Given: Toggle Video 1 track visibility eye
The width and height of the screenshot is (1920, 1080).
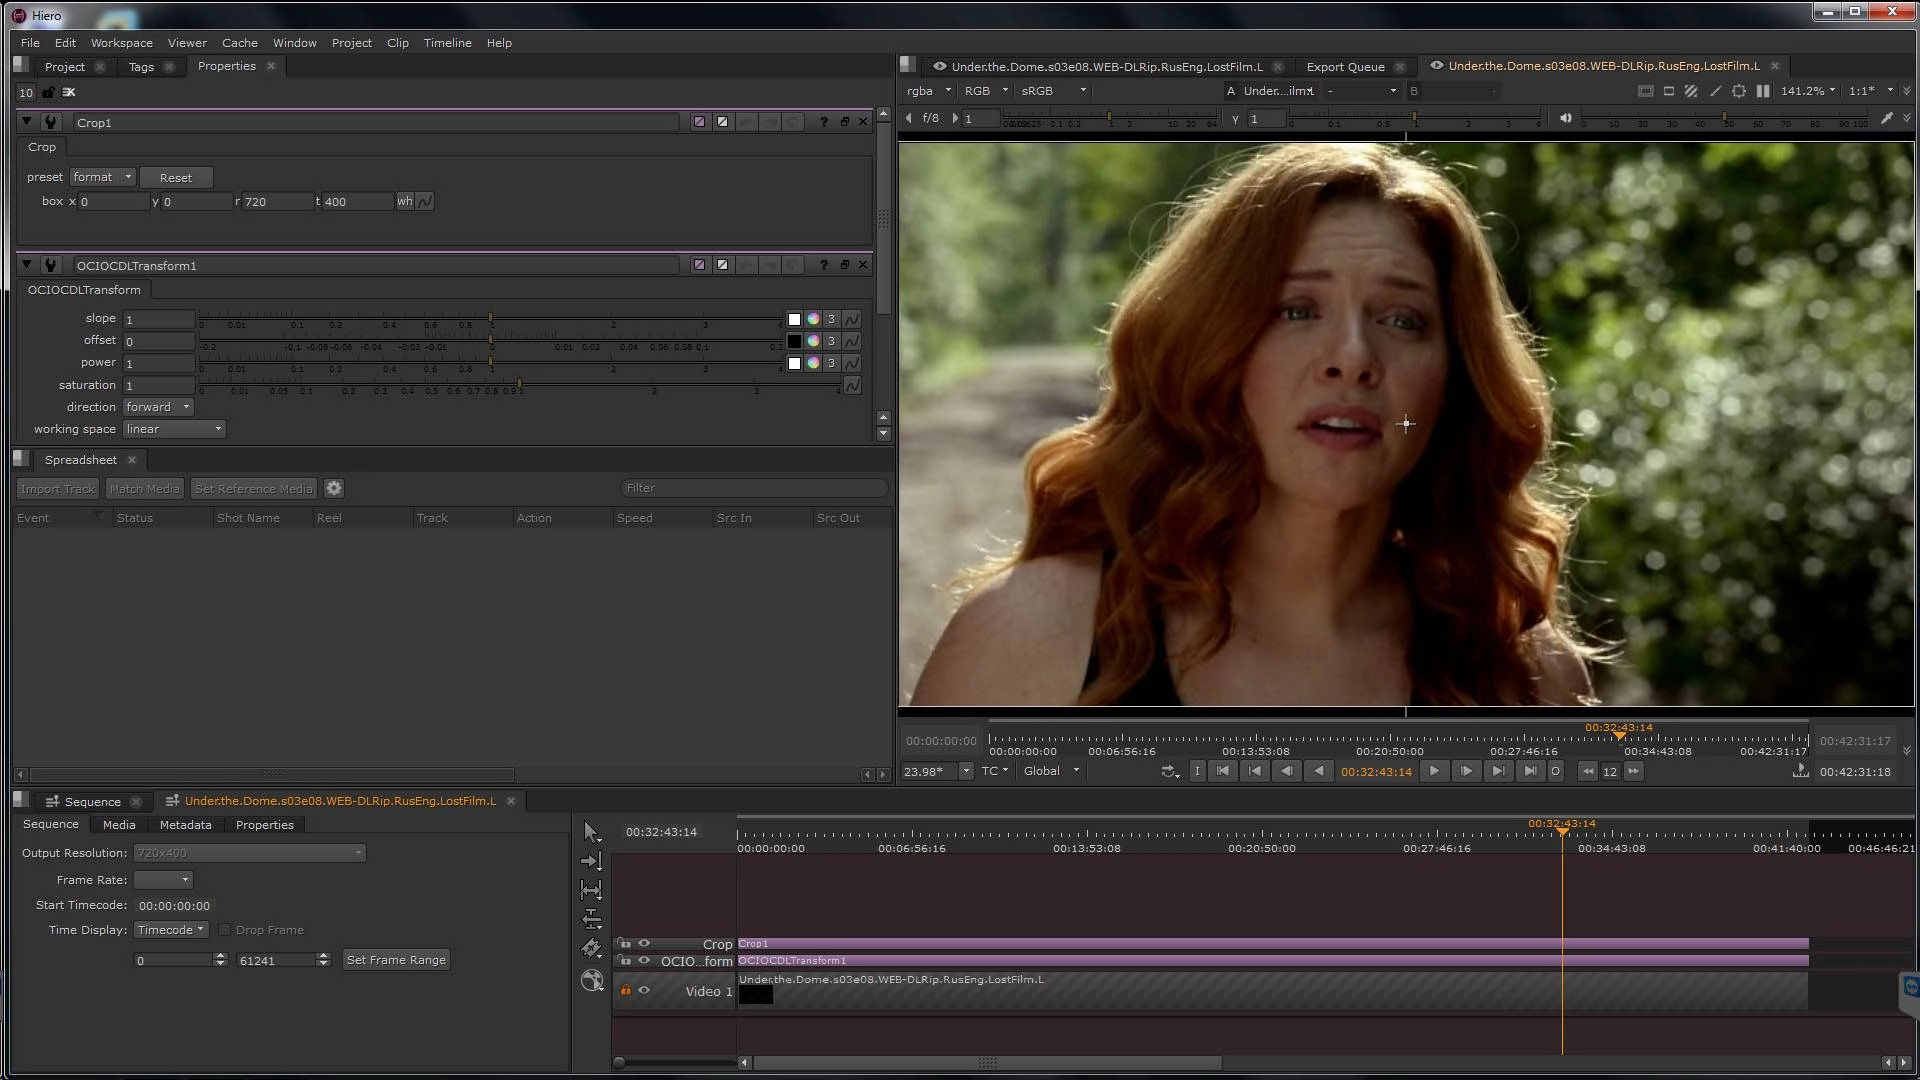Looking at the screenshot, I should pyautogui.click(x=644, y=990).
